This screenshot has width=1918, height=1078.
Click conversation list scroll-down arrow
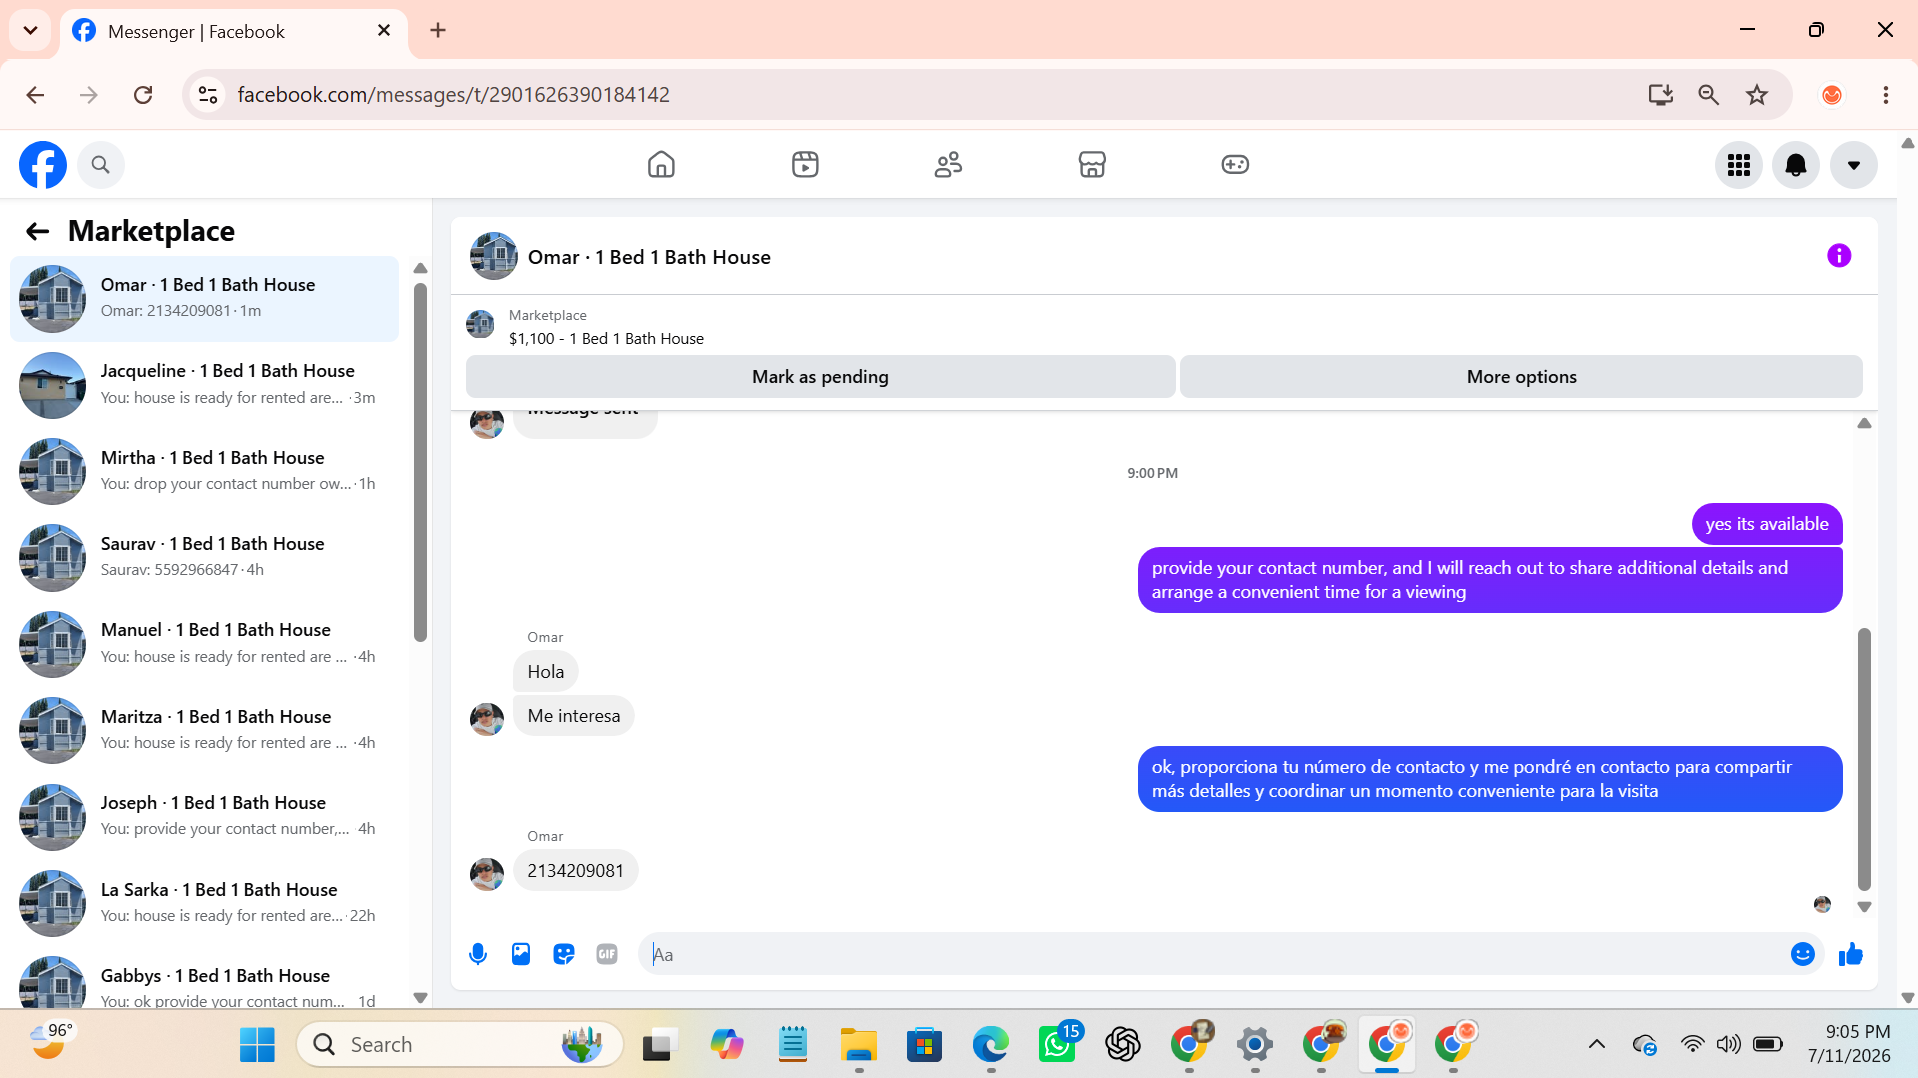tap(420, 998)
